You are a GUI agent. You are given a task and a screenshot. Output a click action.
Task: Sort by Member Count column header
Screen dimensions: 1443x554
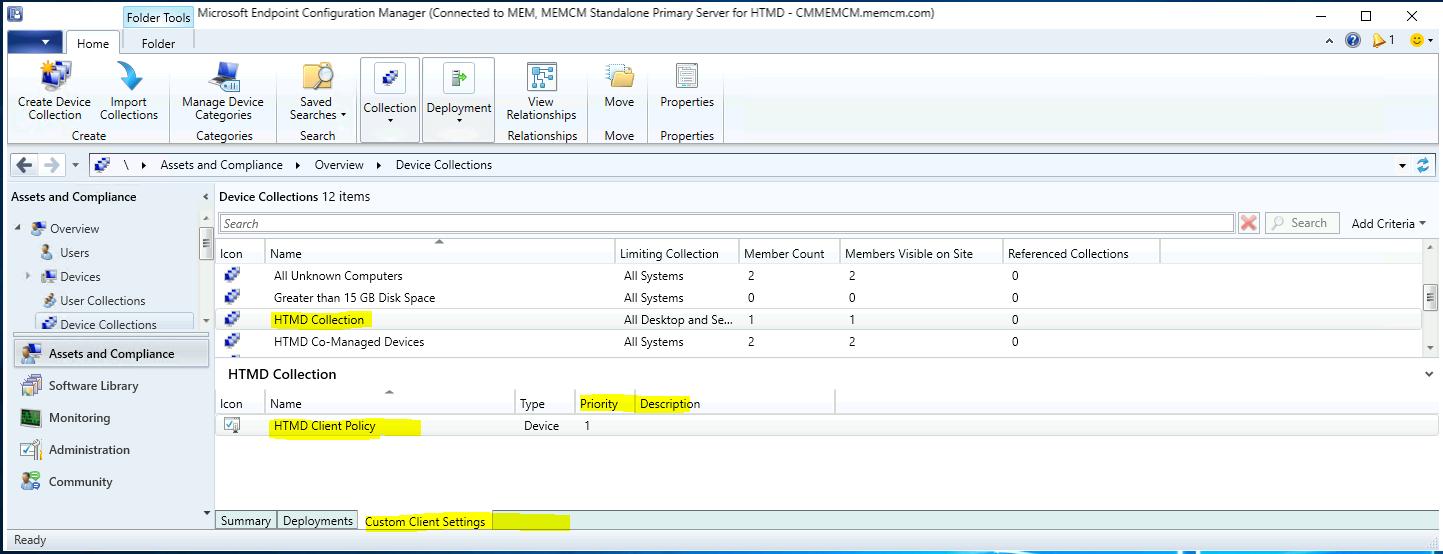pyautogui.click(x=789, y=254)
